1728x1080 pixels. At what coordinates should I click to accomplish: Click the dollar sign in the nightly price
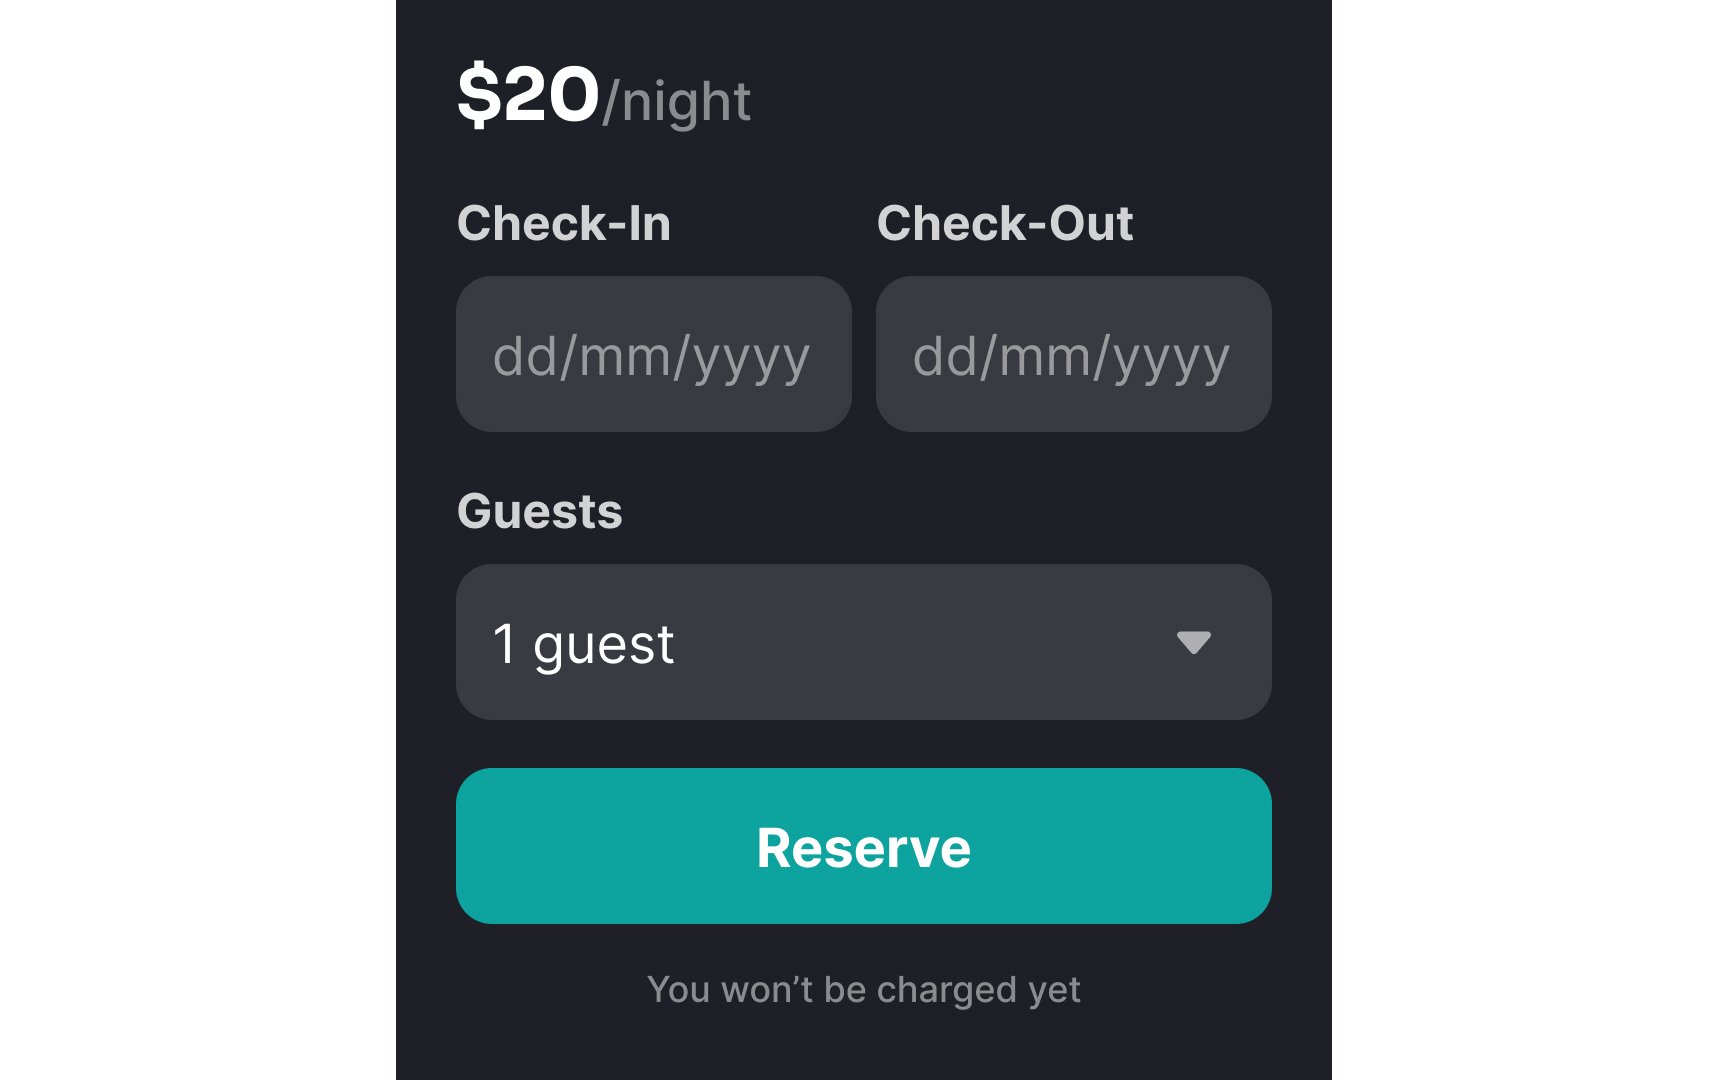tap(478, 95)
